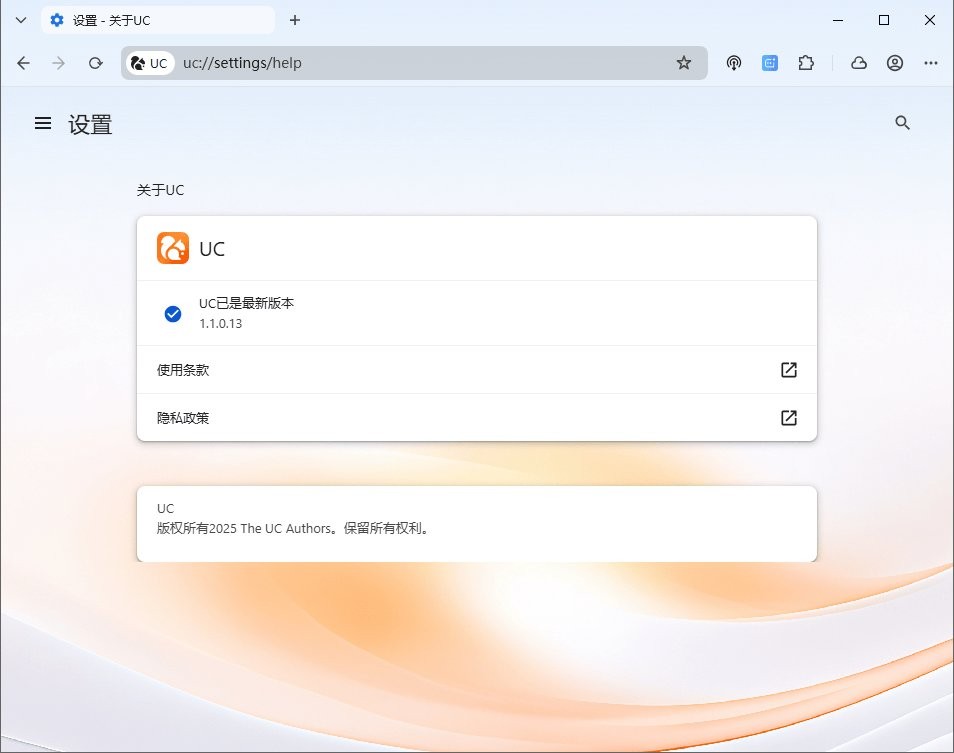Open the extensions puzzle icon
This screenshot has width=954, height=753.
[806, 63]
